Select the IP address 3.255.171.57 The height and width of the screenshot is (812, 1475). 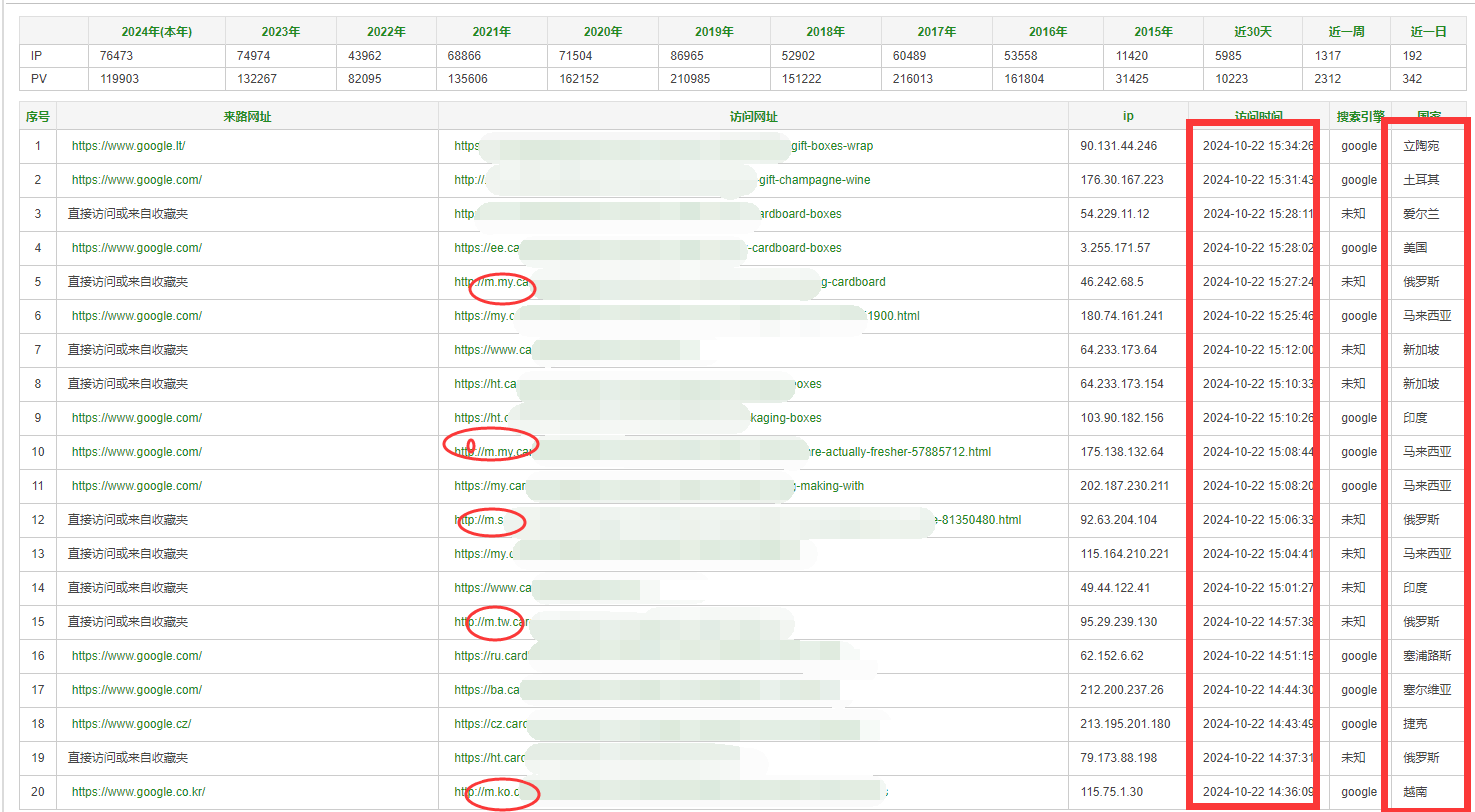[1115, 248]
